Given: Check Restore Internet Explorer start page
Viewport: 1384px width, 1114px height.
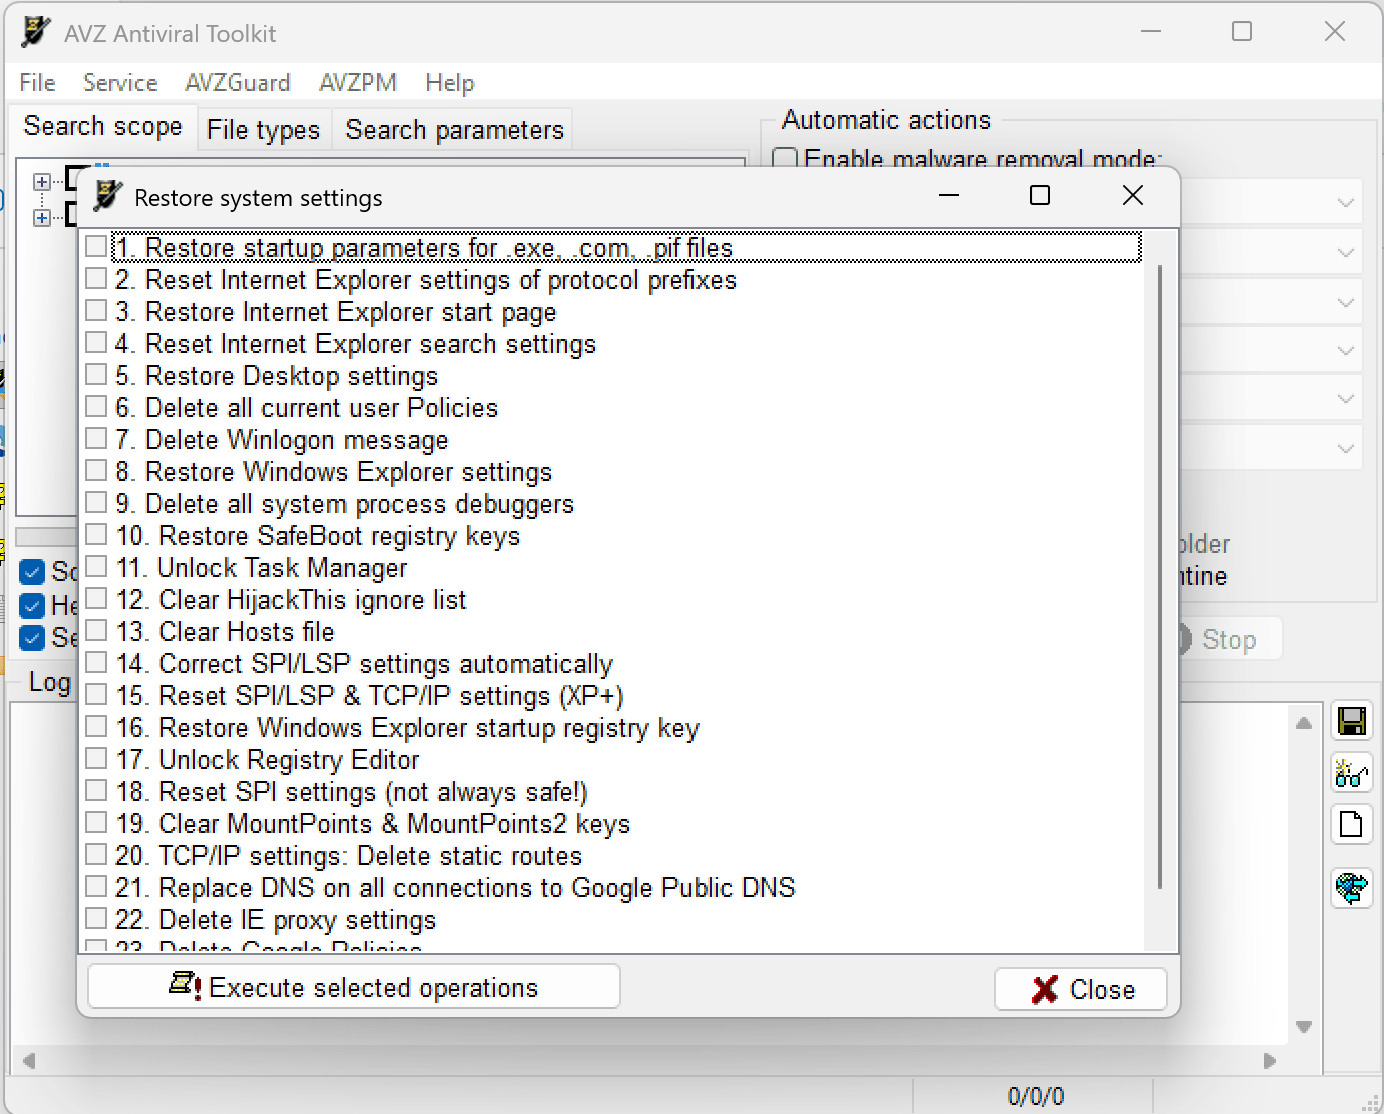Looking at the screenshot, I should click(95, 310).
